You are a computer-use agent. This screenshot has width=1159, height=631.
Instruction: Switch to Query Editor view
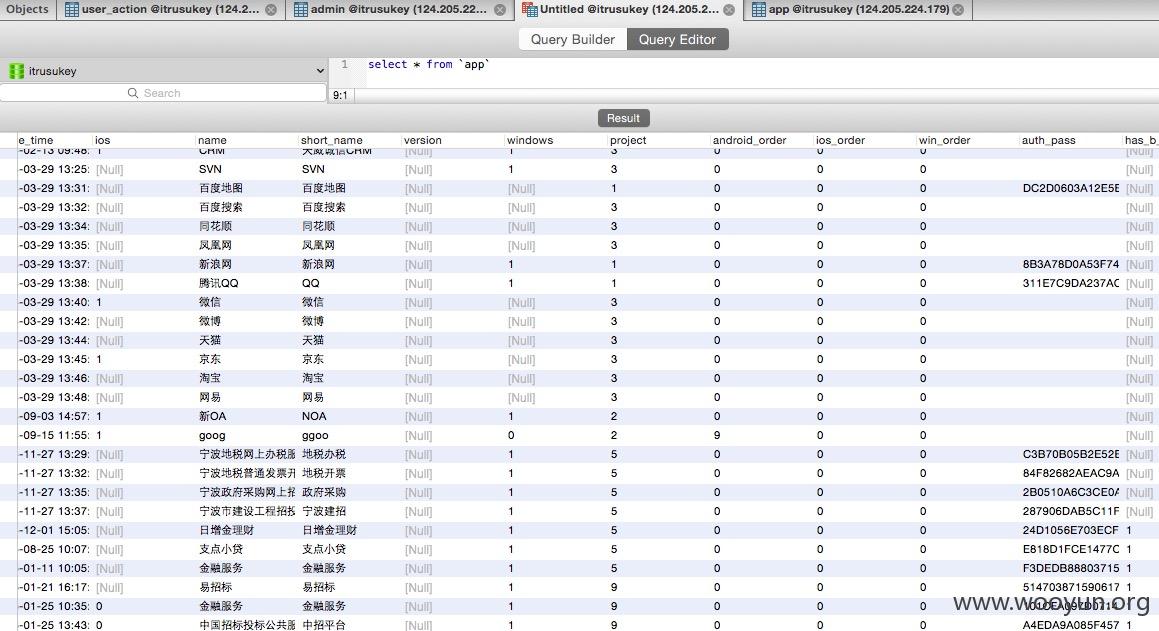pyautogui.click(x=677, y=39)
